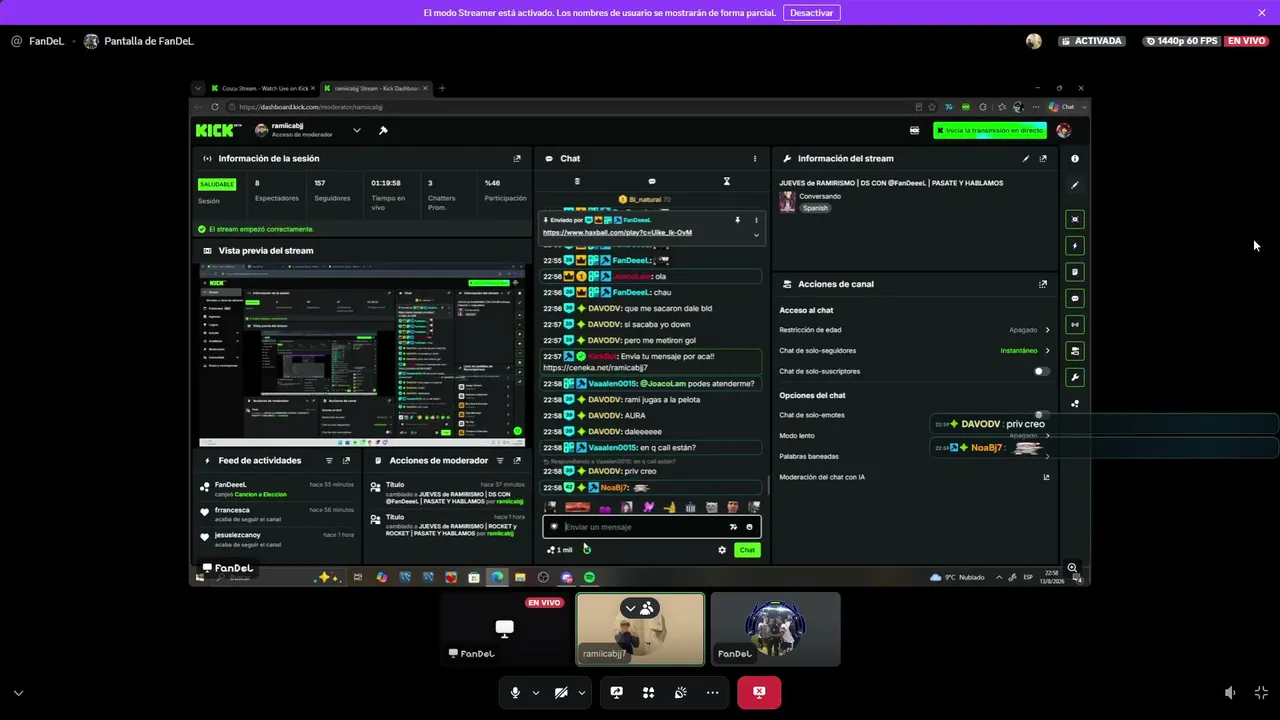This screenshot has width=1280, height=720.
Task: Open a new browser tab with plus button
Action: tap(442, 88)
